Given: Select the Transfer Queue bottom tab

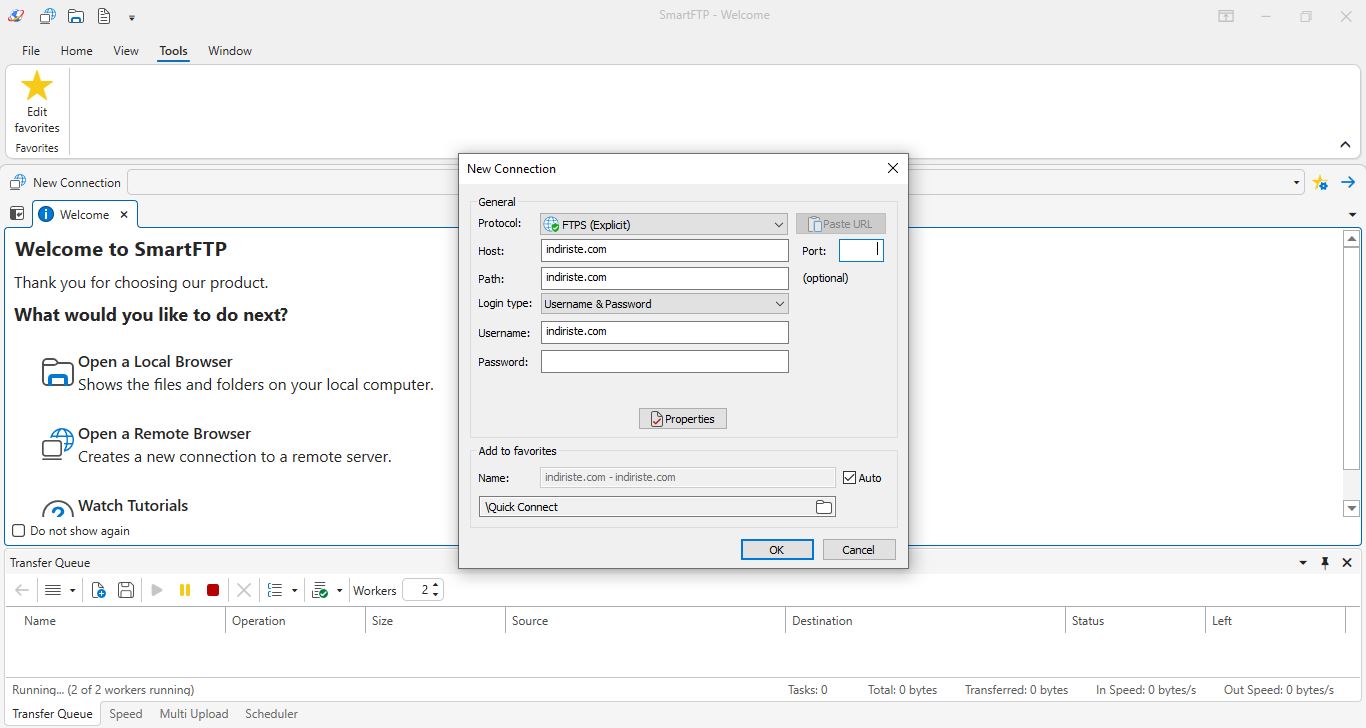Looking at the screenshot, I should point(52,714).
